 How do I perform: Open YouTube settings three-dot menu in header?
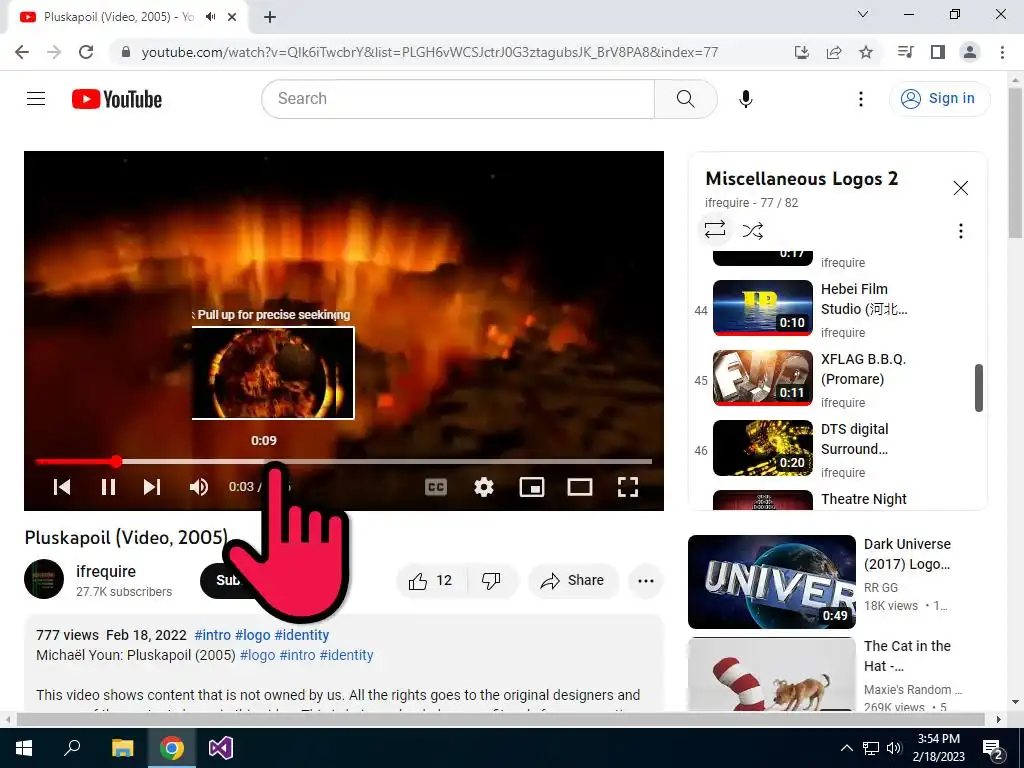[861, 99]
